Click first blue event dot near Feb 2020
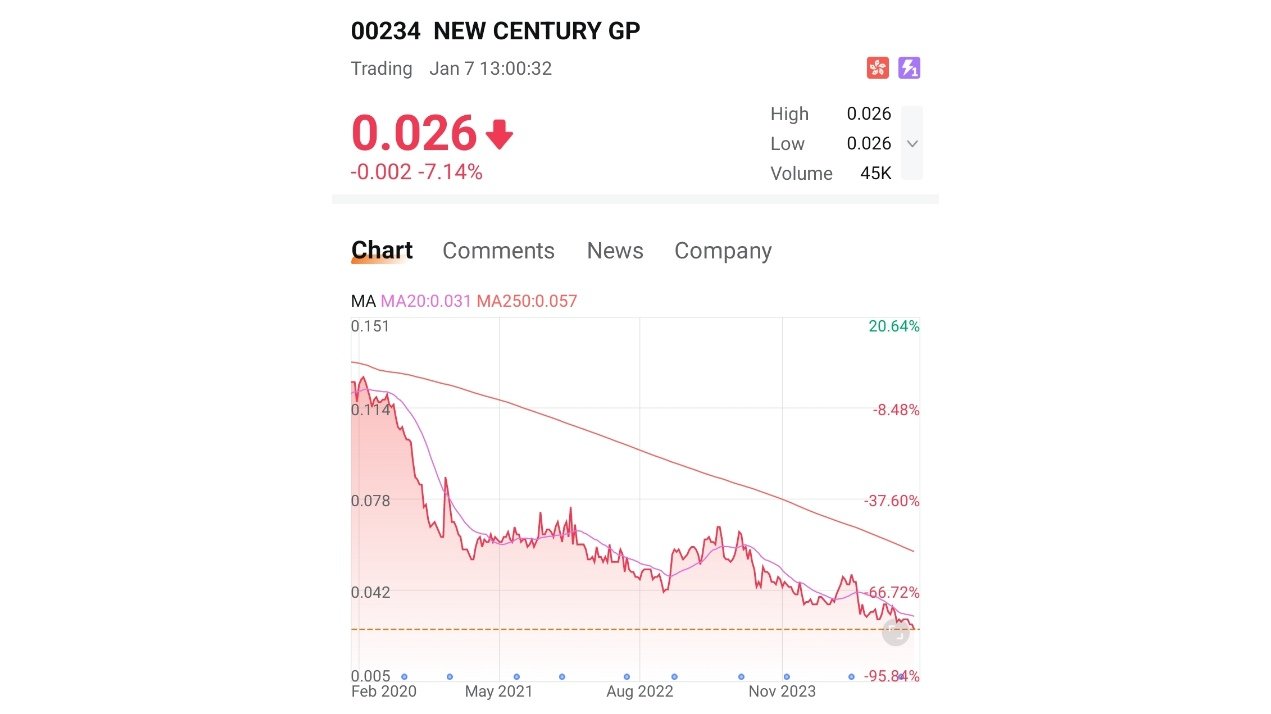The image size is (1271, 714). 404,677
